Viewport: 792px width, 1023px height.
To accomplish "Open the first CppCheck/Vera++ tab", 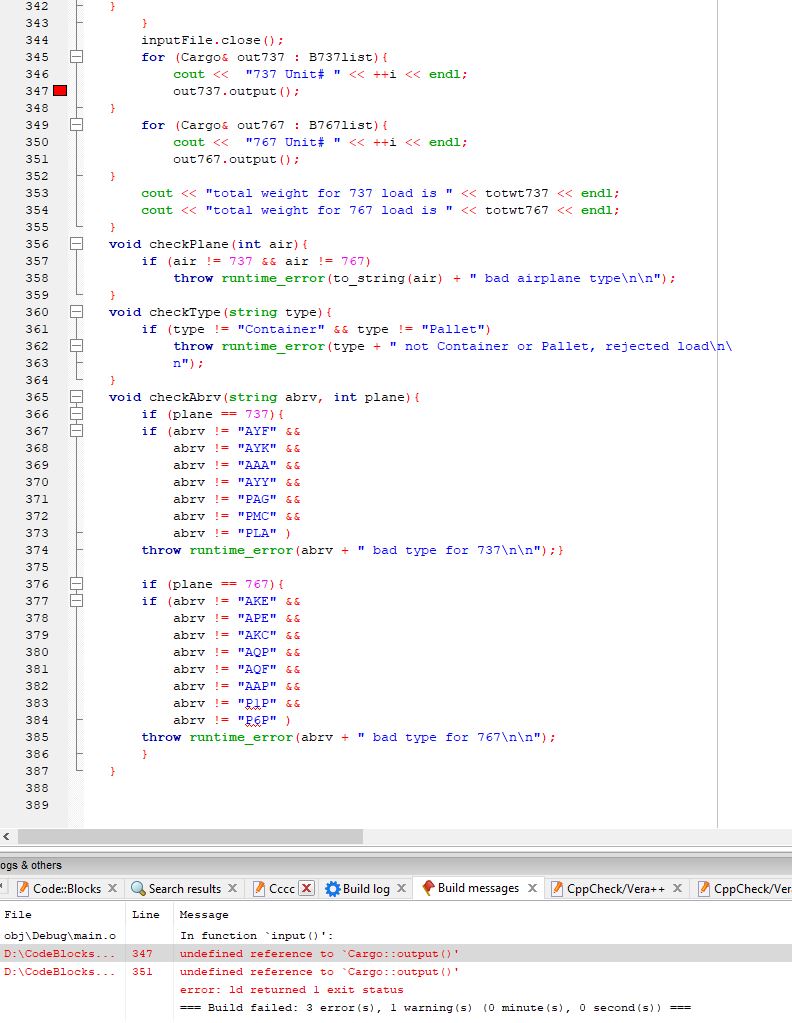I will (x=615, y=889).
